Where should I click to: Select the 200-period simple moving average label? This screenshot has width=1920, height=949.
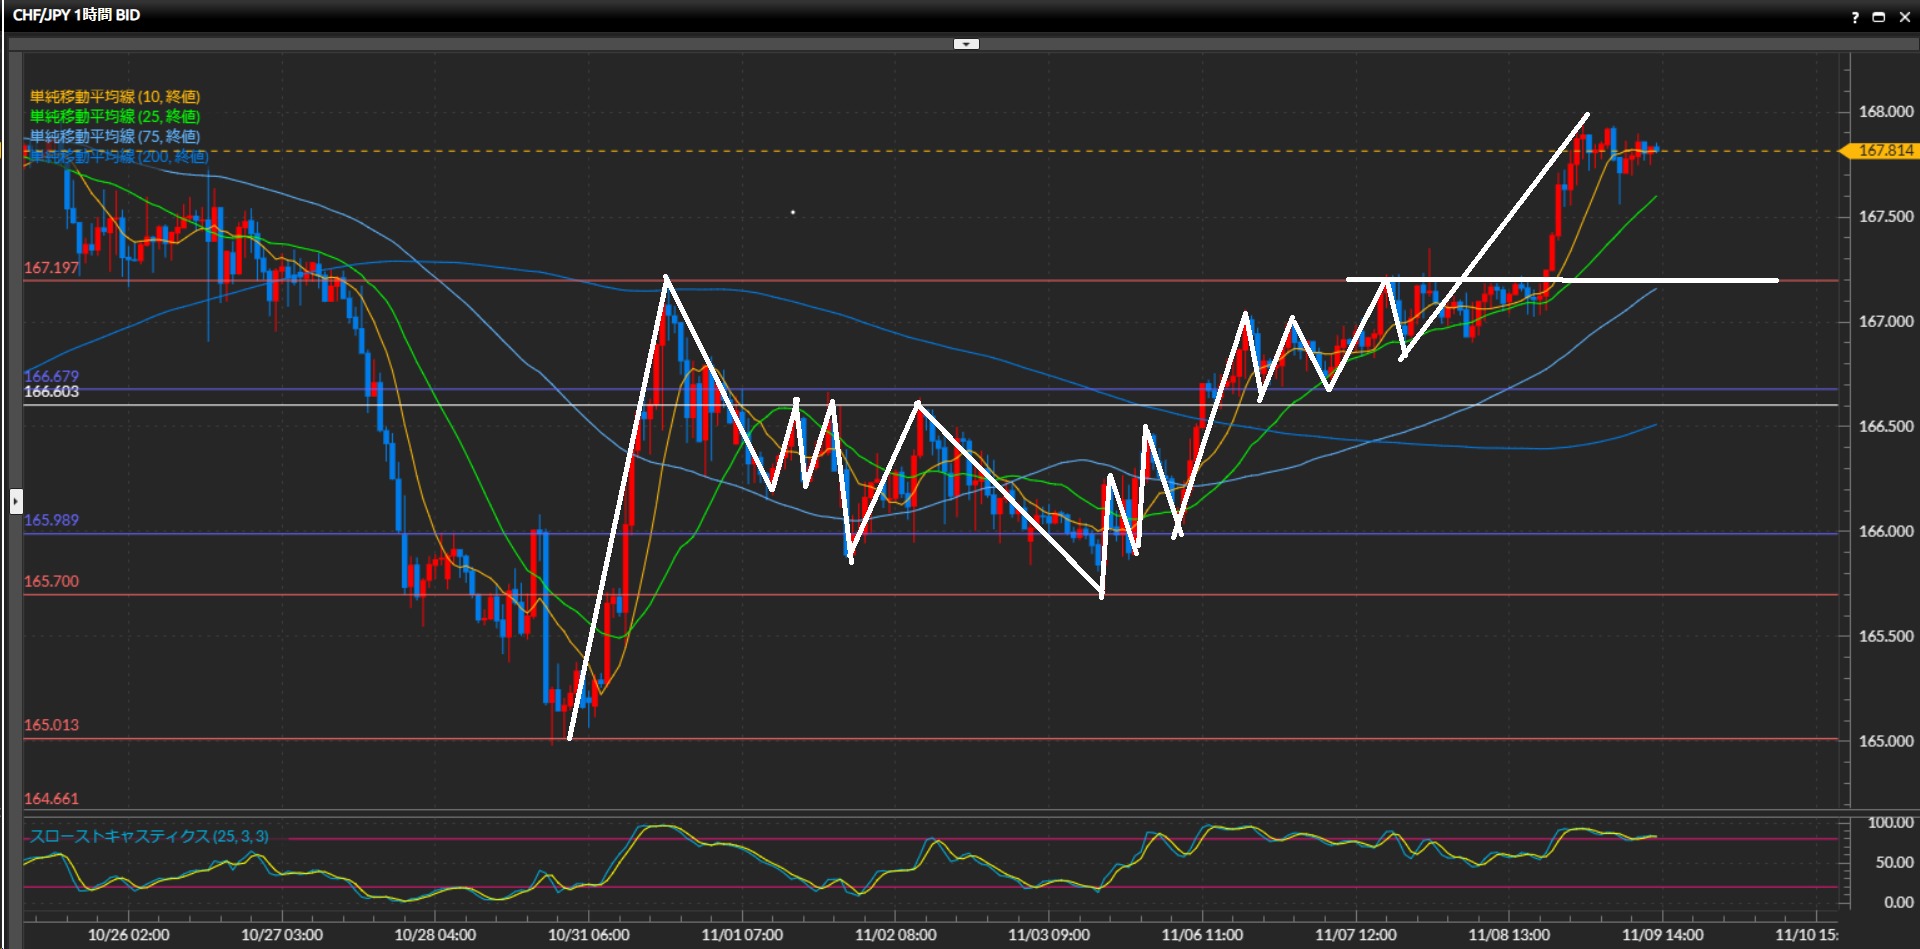pyautogui.click(x=118, y=157)
